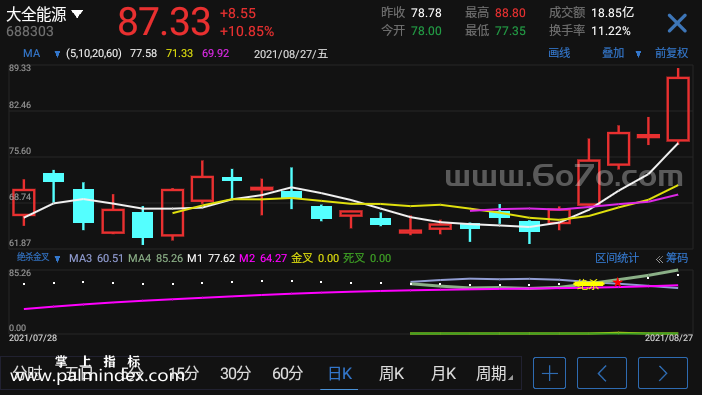Close the chart with the blue X
The height and width of the screenshot is (395, 702).
point(676,23)
